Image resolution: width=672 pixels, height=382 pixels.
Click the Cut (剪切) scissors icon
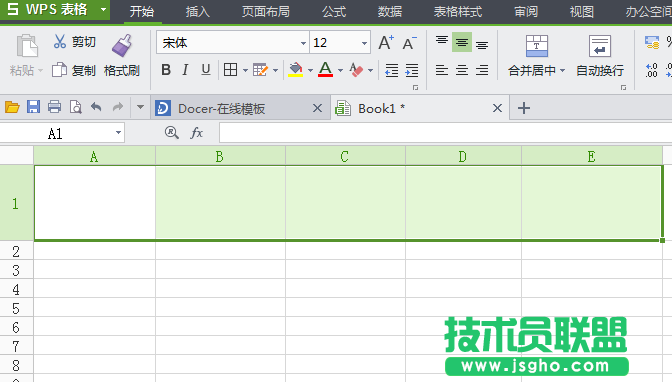(60, 42)
